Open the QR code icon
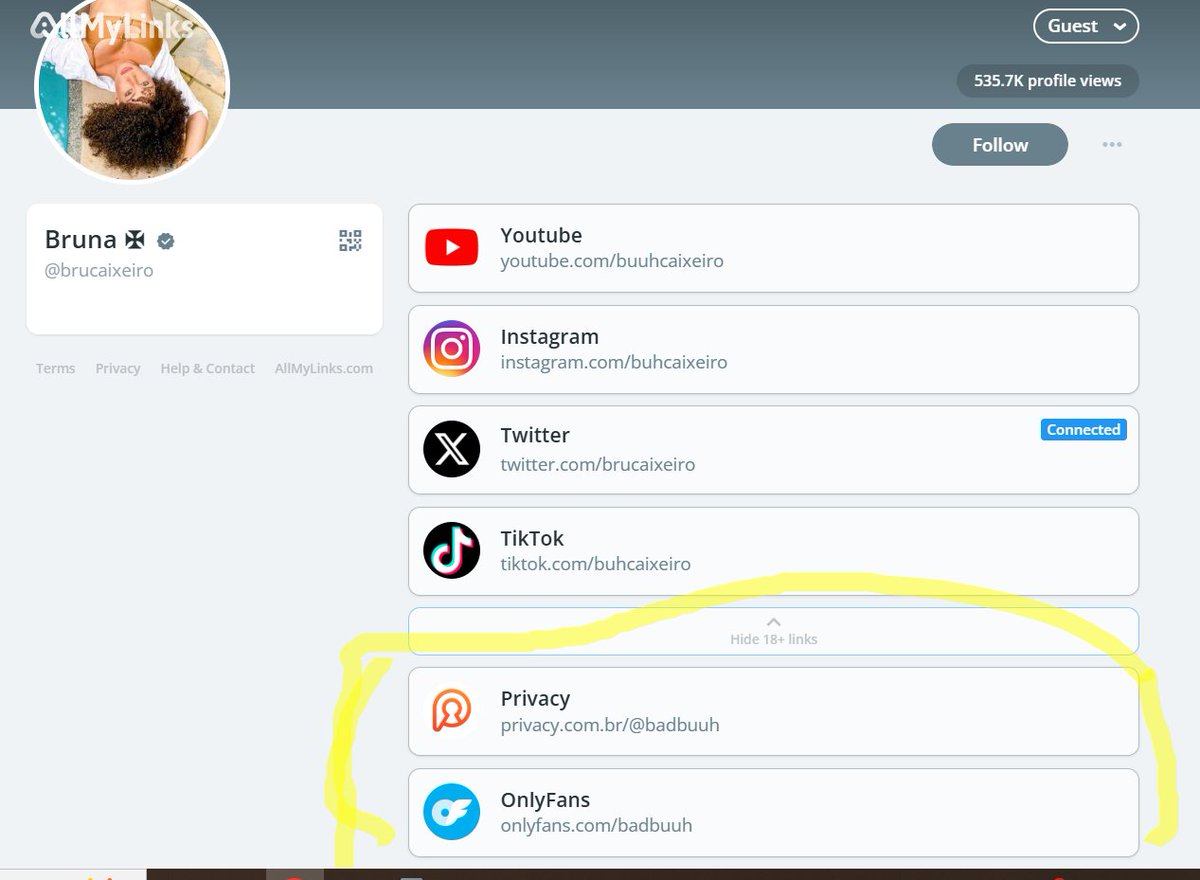1200x880 pixels. click(350, 240)
